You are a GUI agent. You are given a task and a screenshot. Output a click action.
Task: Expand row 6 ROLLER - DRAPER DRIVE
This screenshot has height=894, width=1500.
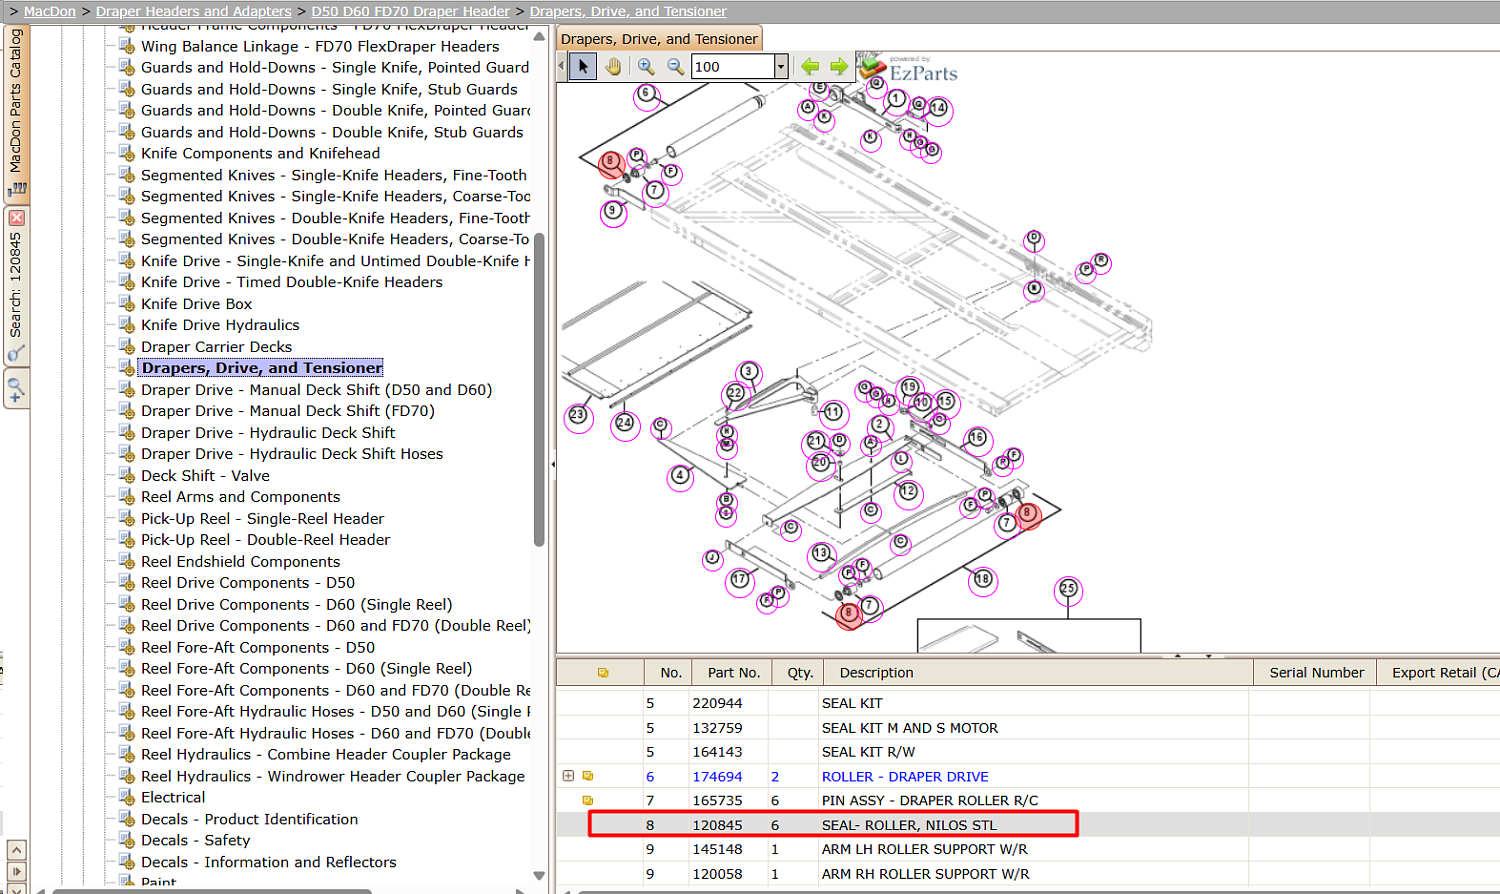[x=569, y=776]
